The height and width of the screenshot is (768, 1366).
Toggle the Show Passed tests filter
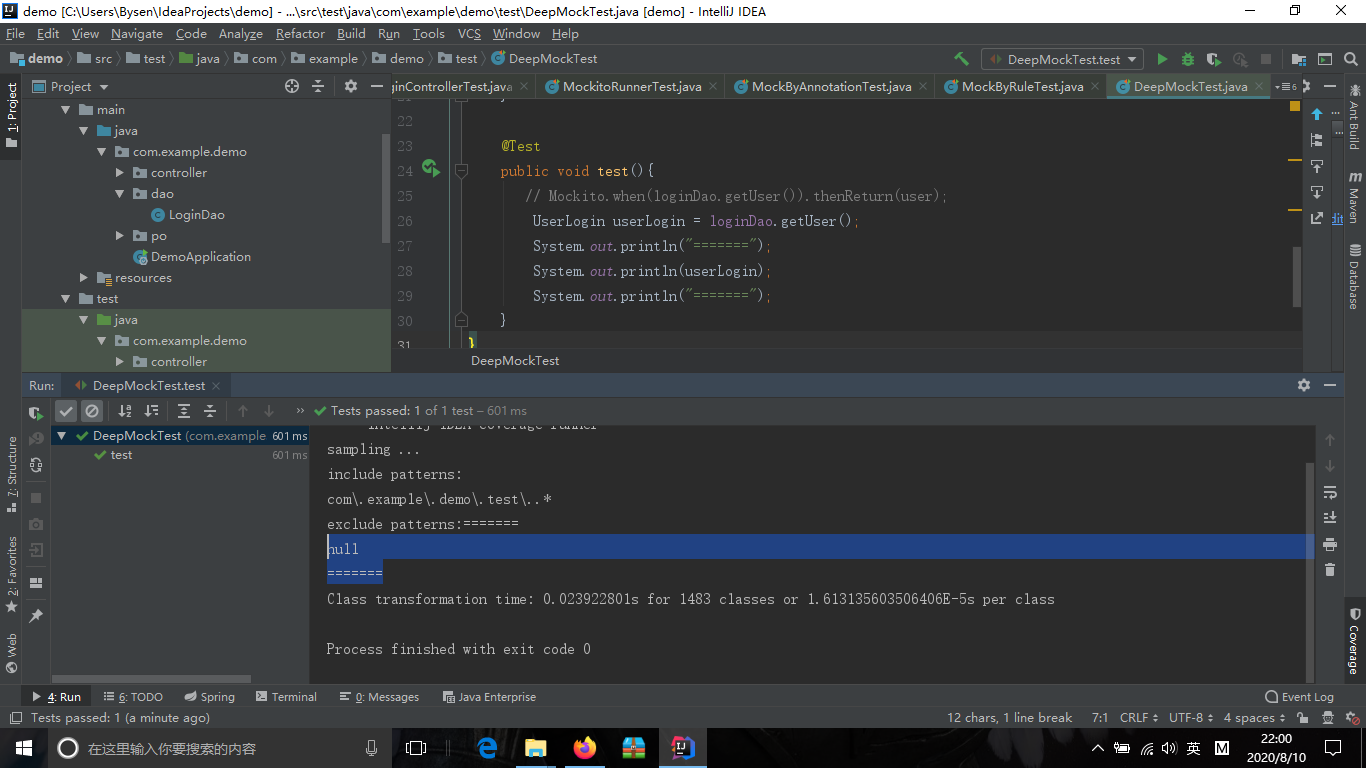[66, 410]
